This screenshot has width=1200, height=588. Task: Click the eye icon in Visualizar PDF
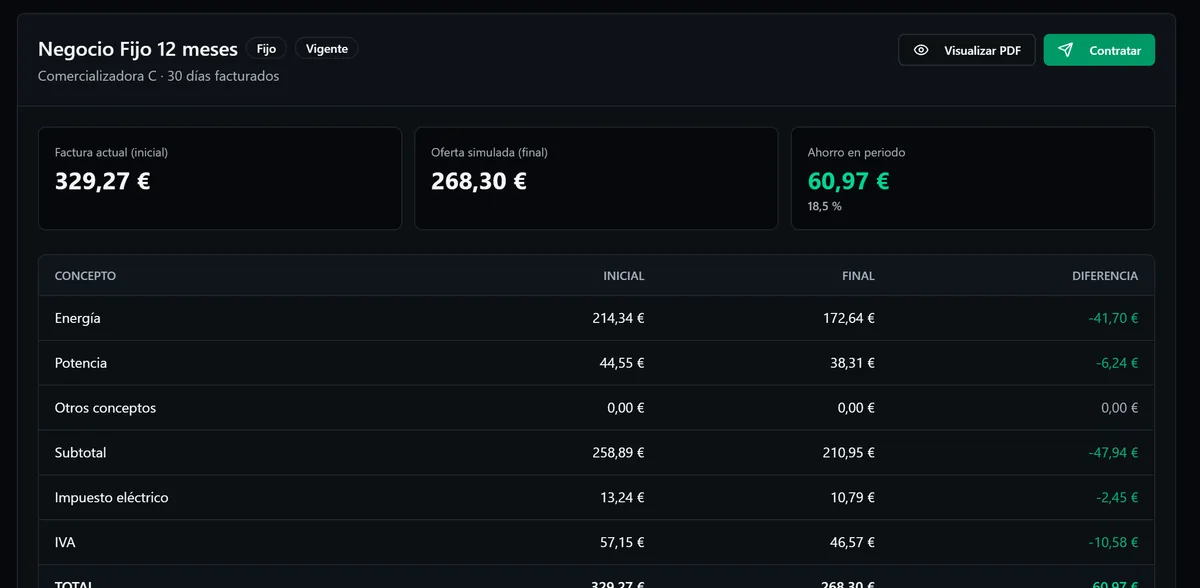pos(921,50)
